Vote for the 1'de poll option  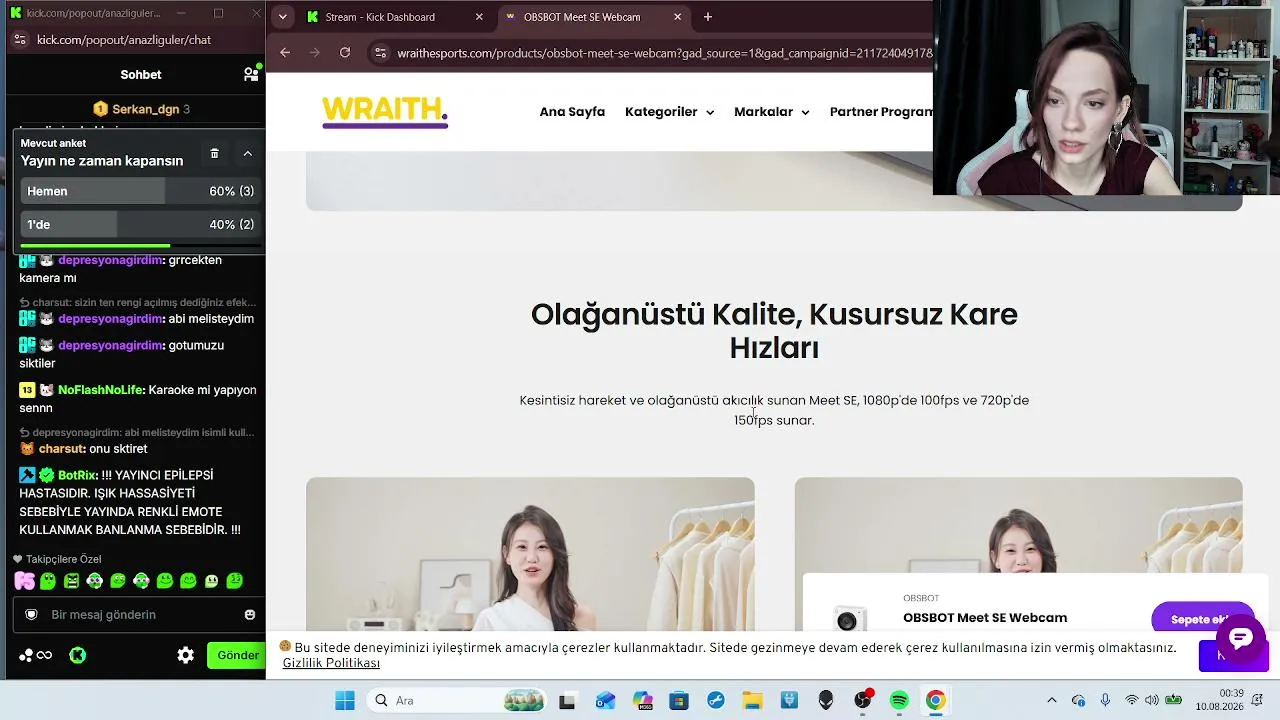coord(140,224)
